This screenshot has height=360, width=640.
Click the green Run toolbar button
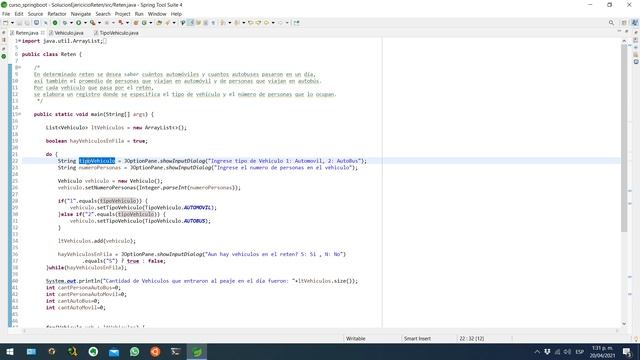click(78, 23)
